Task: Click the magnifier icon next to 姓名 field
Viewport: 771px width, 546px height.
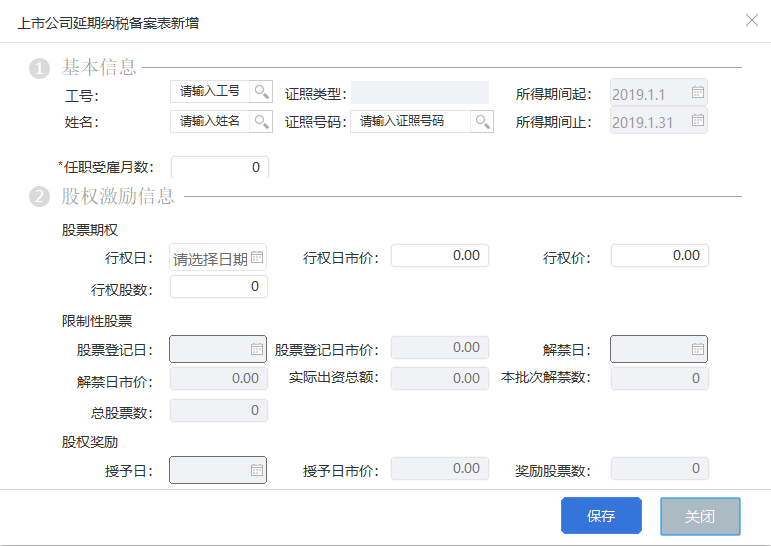Action: point(261,121)
